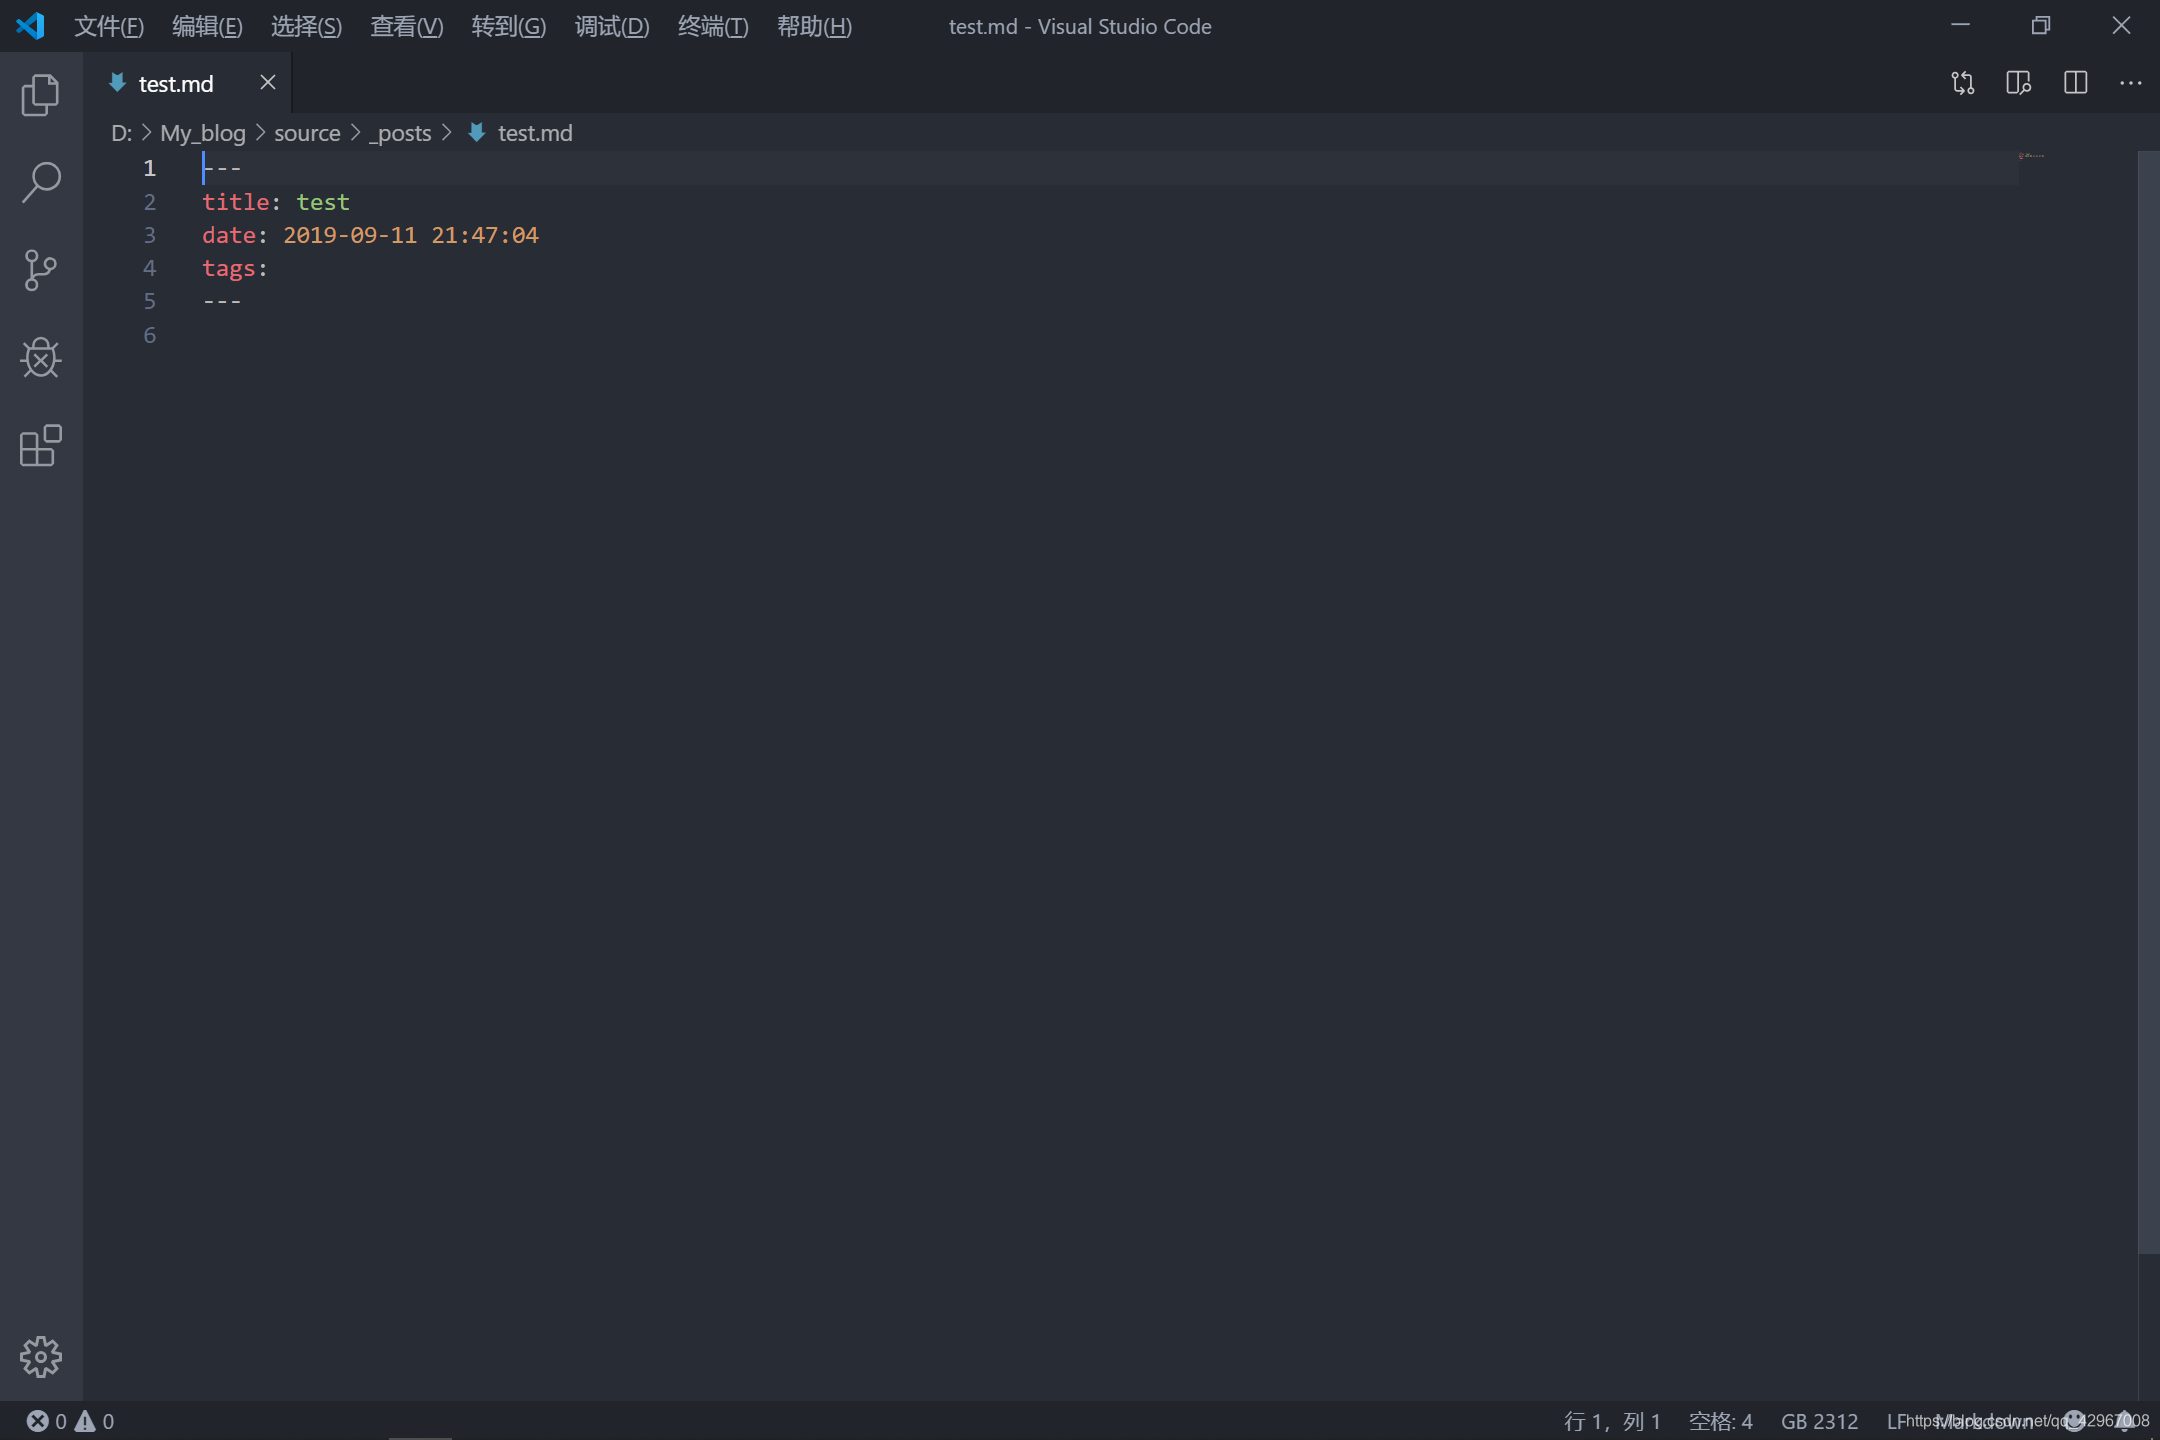Screen dimensions: 2160x1440
Task: Open the Manage gear menu
Action: [41, 1357]
